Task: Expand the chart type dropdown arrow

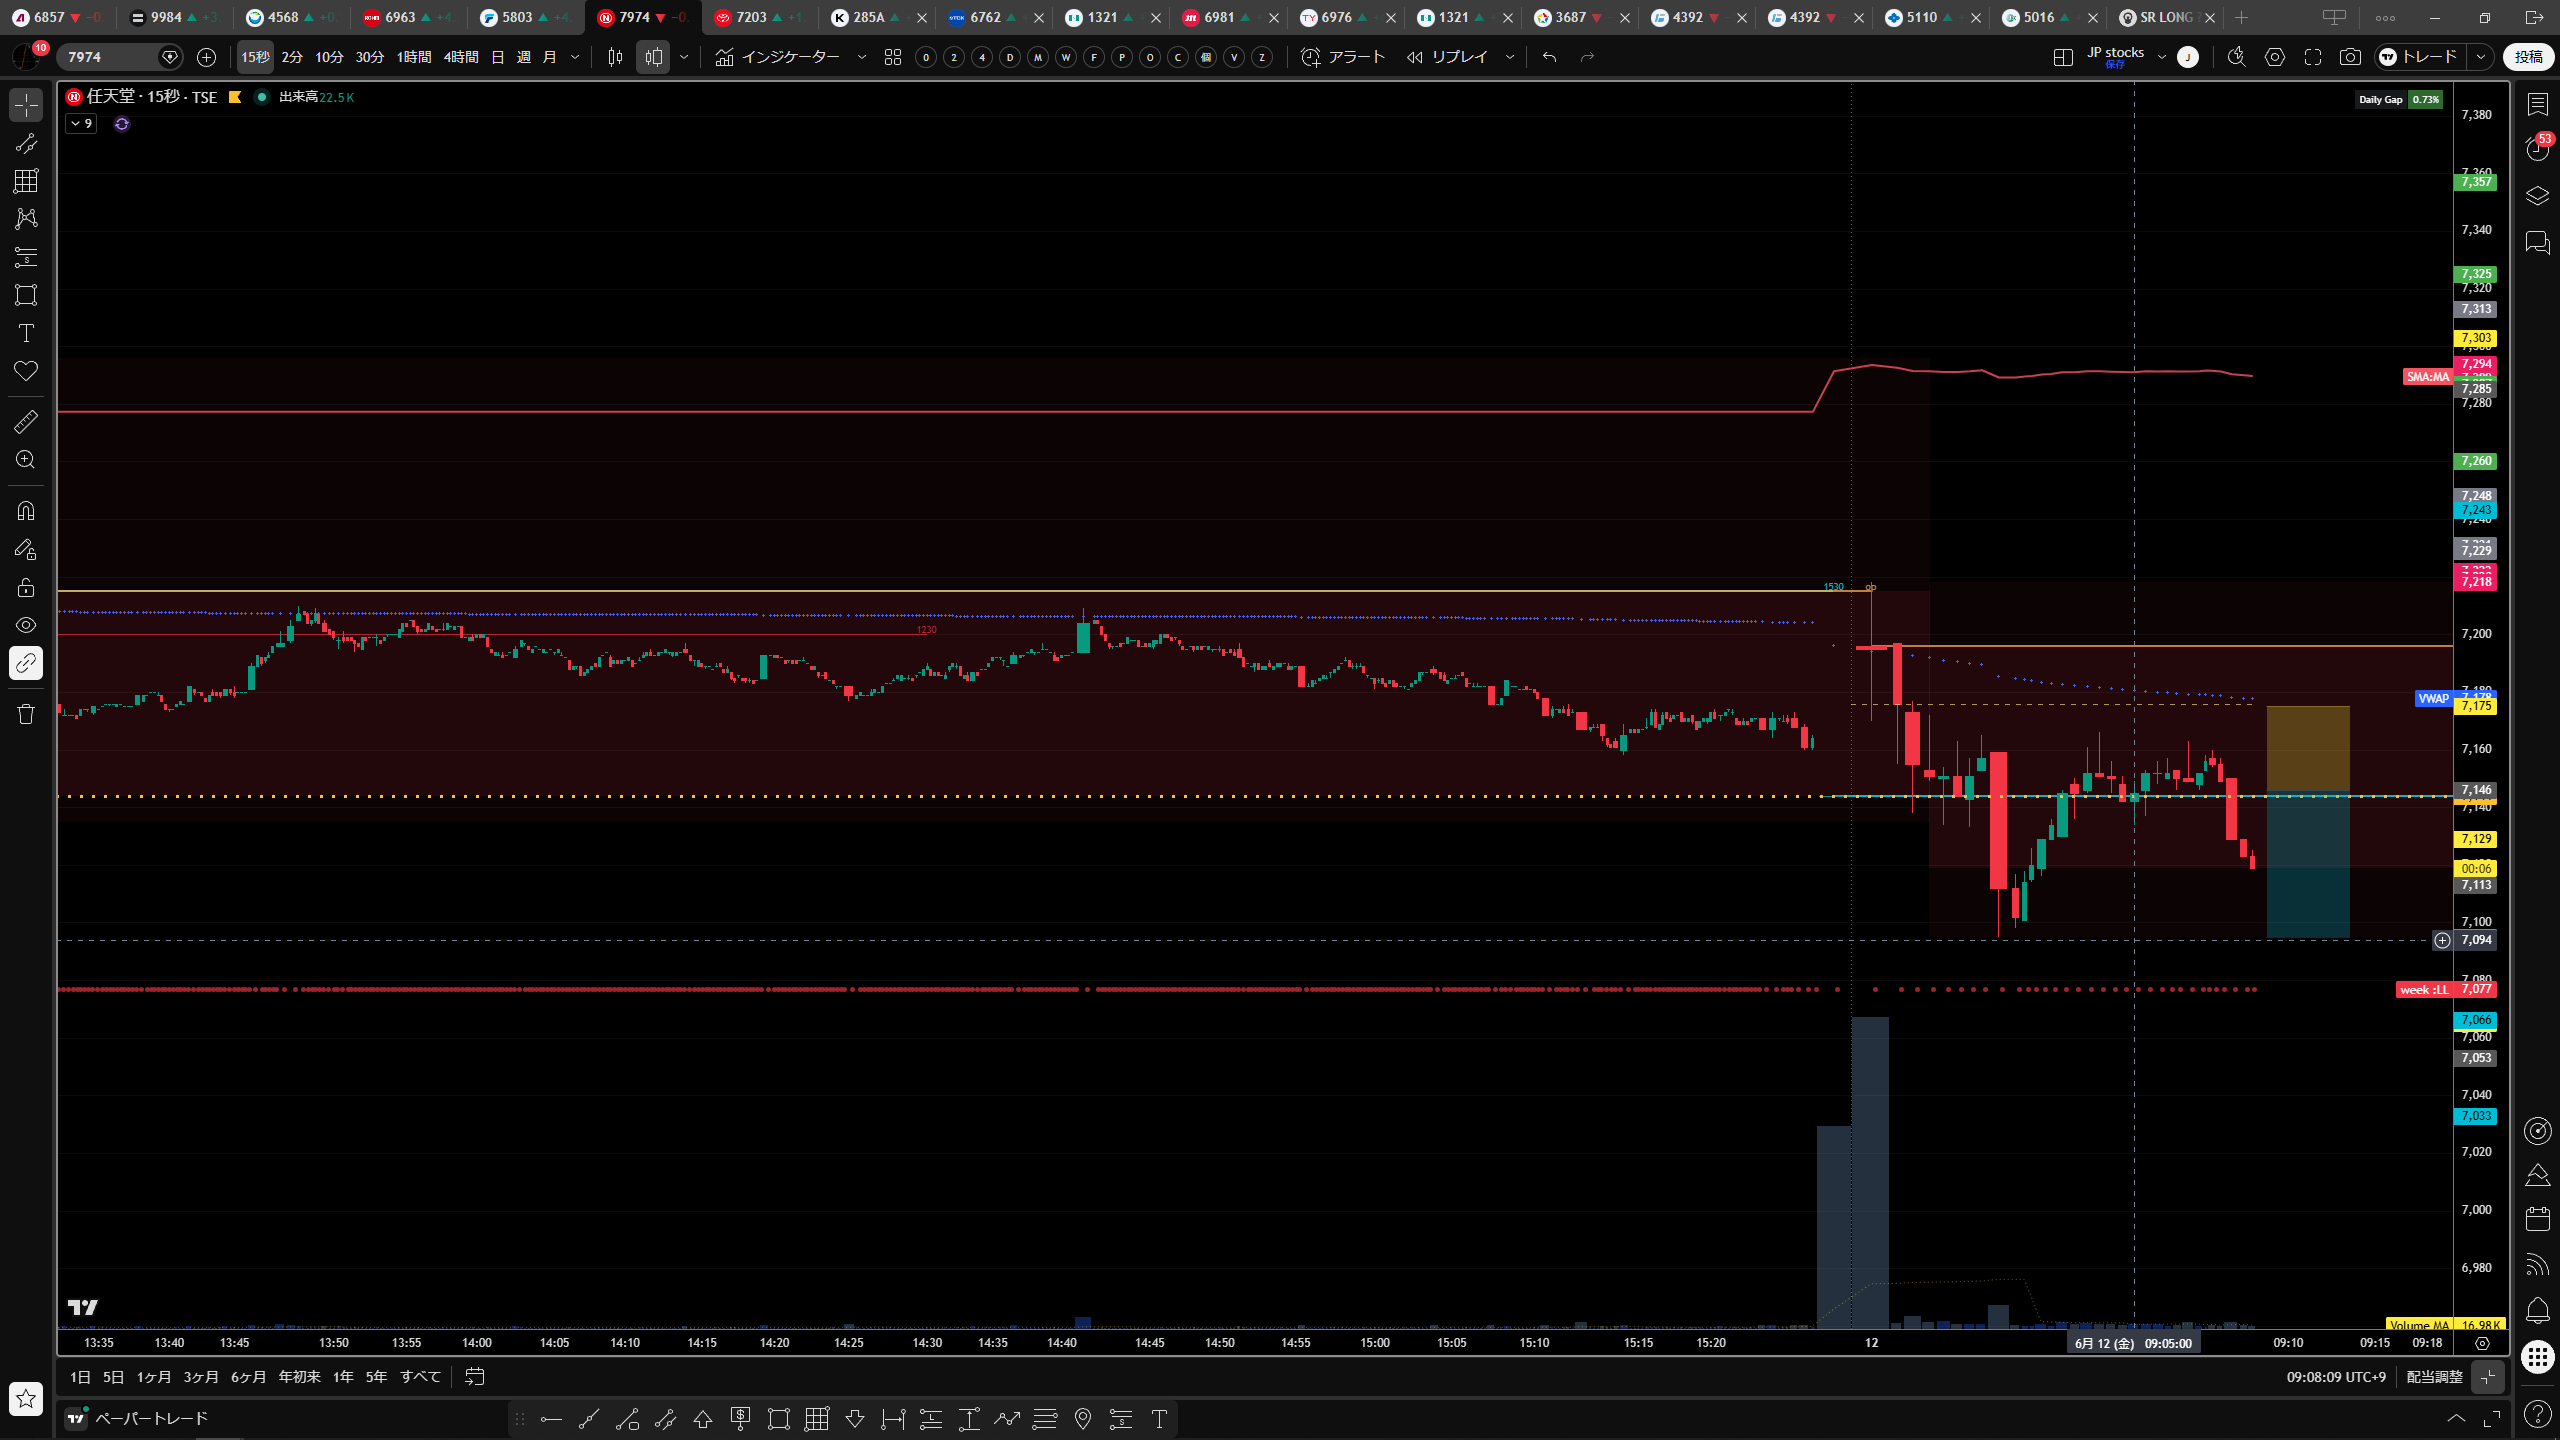Action: [684, 57]
